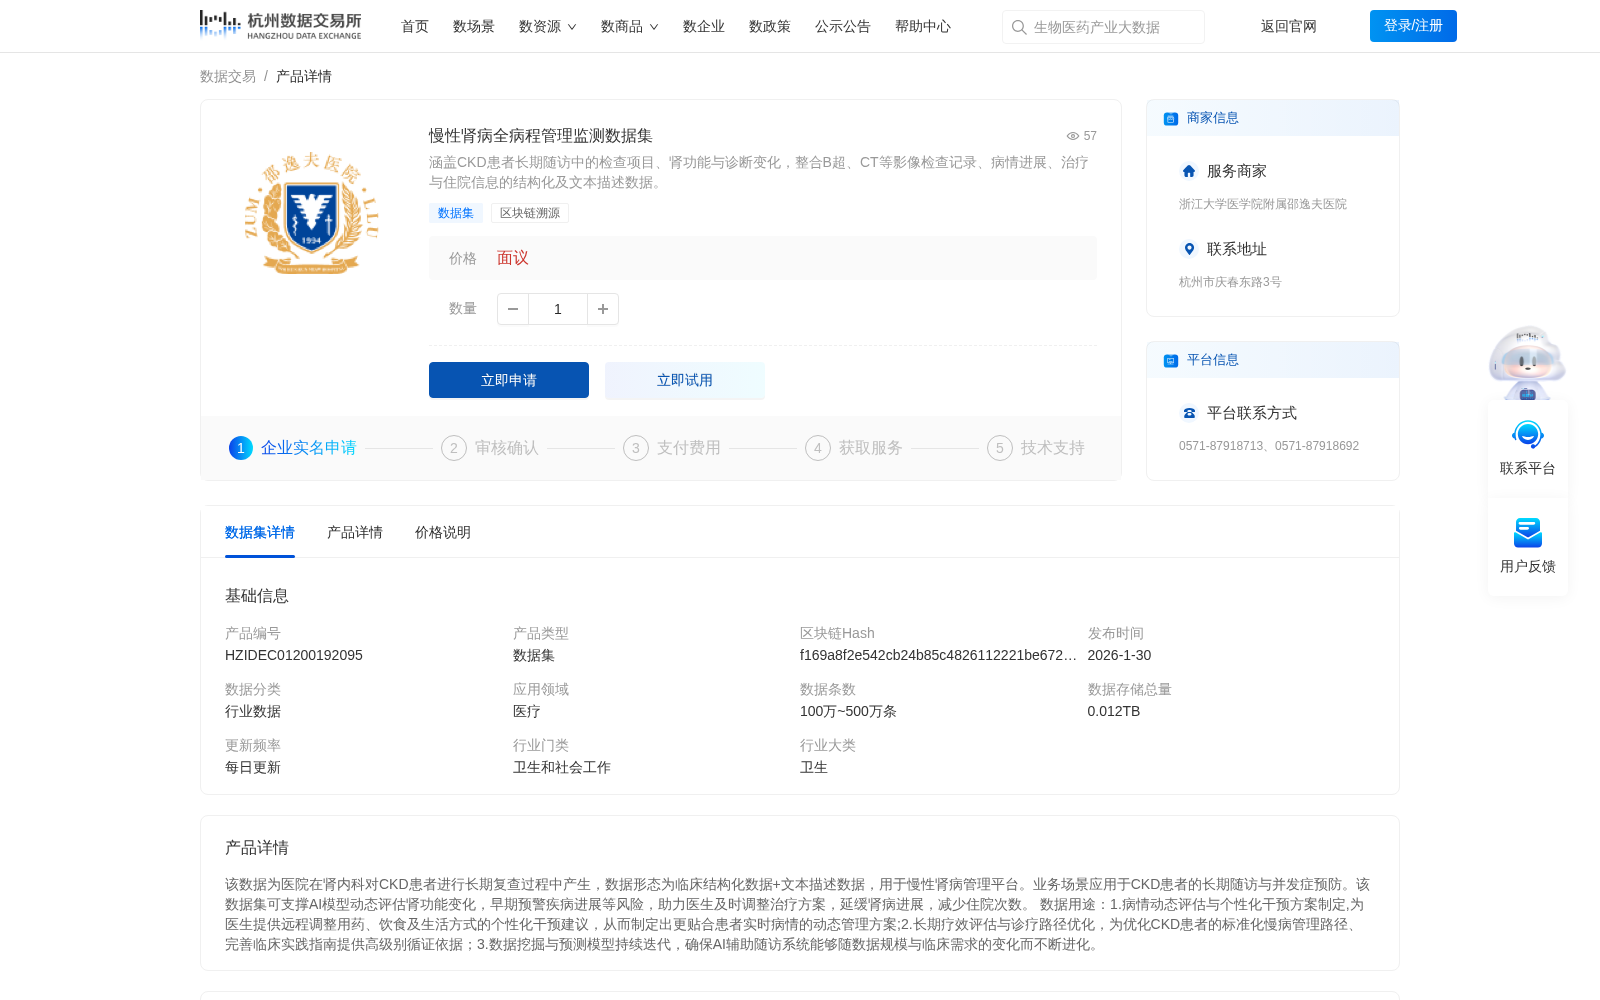1600x1000 pixels.
Task: Click the blockchain hash value f169a8f2e…
Action: point(938,655)
